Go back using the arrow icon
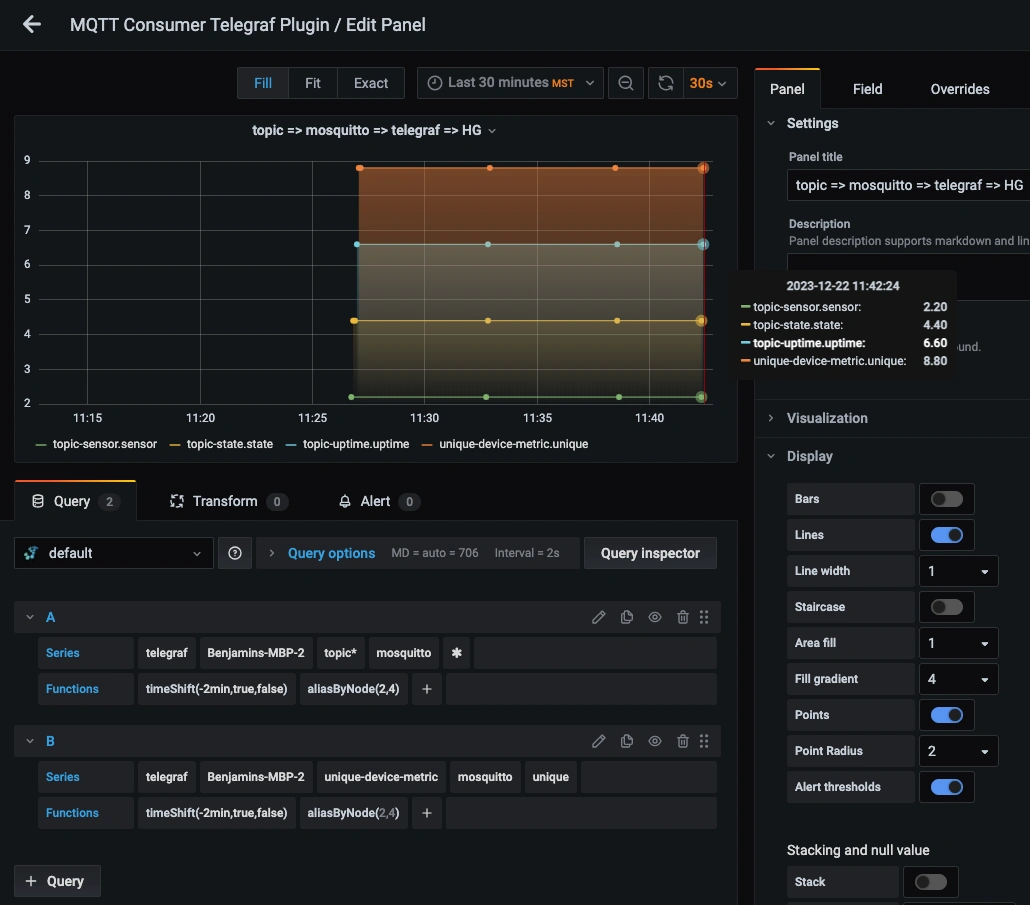Viewport: 1030px width, 905px height. tap(32, 25)
